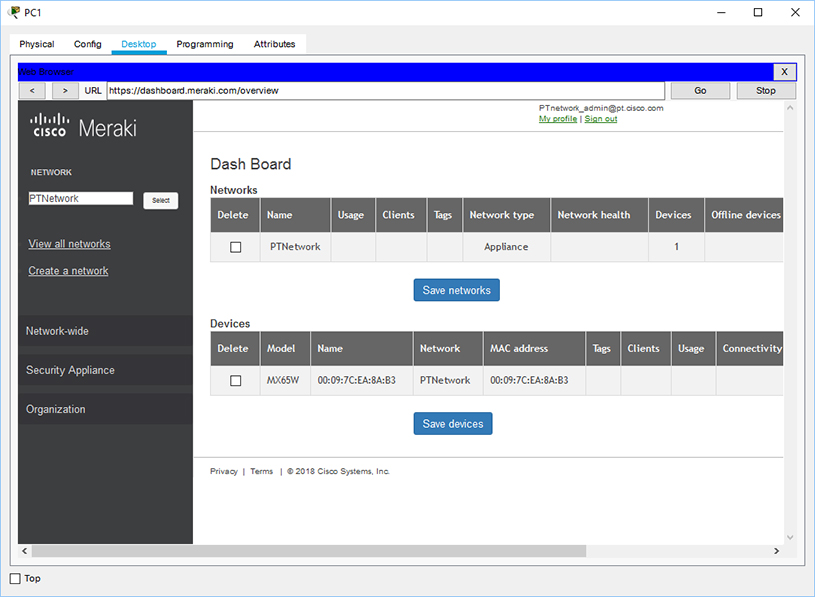Click the Connectivity column header
The height and width of the screenshot is (597, 815).
tap(750, 348)
